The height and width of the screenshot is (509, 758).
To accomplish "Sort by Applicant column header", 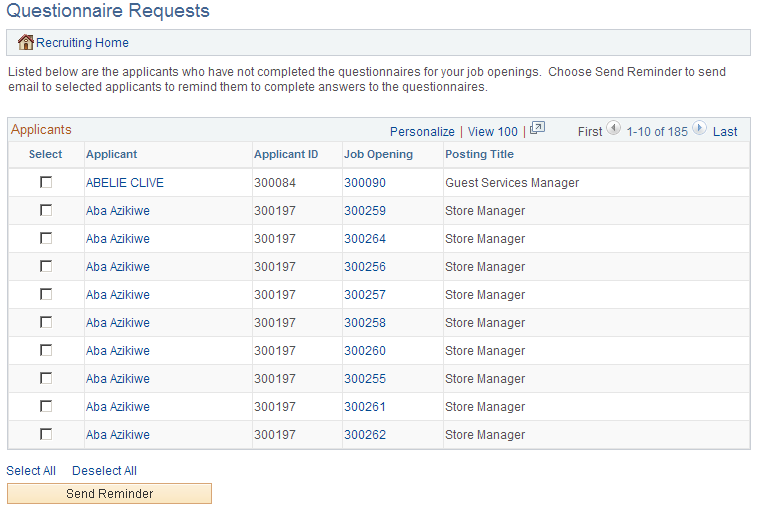I will (112, 154).
